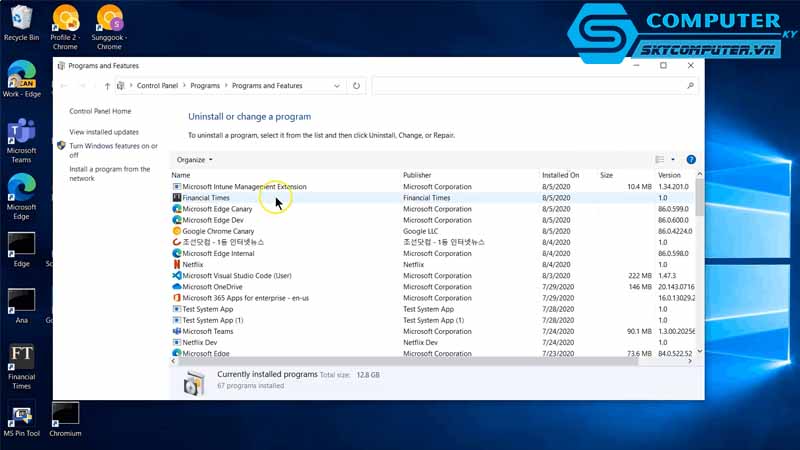Screen dimensions: 800x450
Task: Click the Microsoft OneDrive cloud icon
Action: click(x=177, y=287)
